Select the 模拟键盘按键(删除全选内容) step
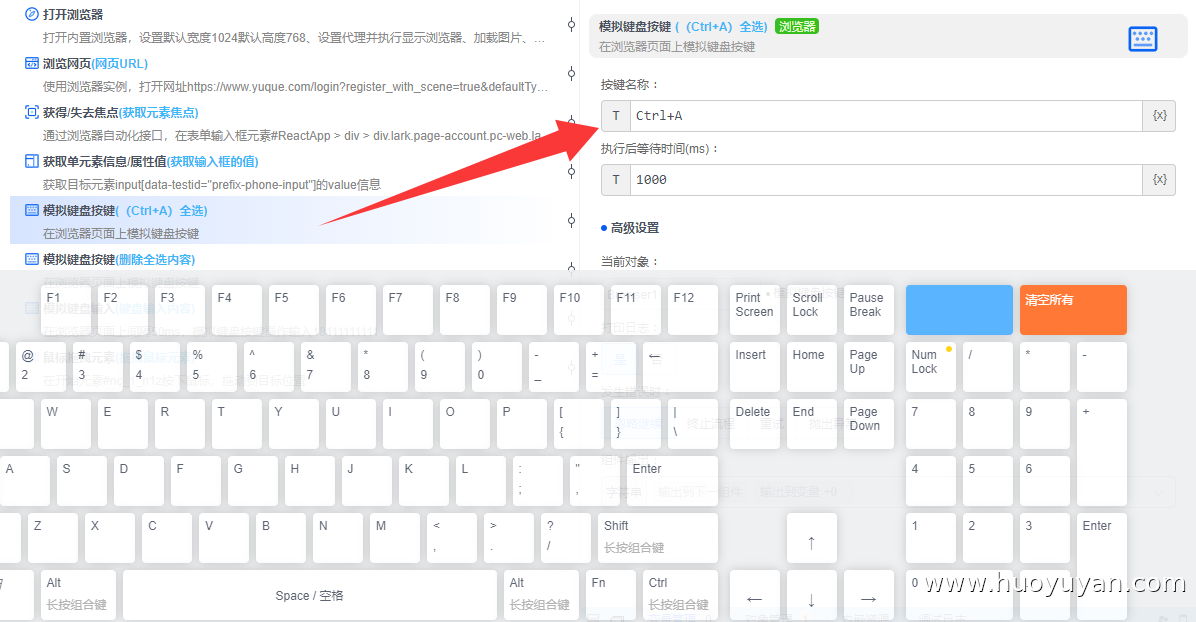 coord(286,259)
